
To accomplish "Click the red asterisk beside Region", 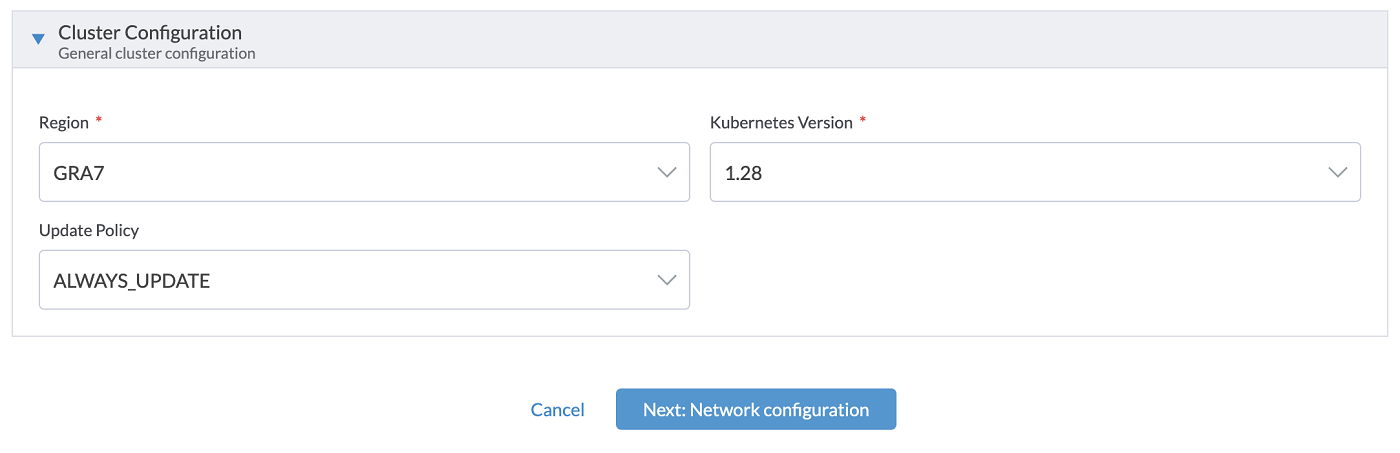I will tap(99, 121).
